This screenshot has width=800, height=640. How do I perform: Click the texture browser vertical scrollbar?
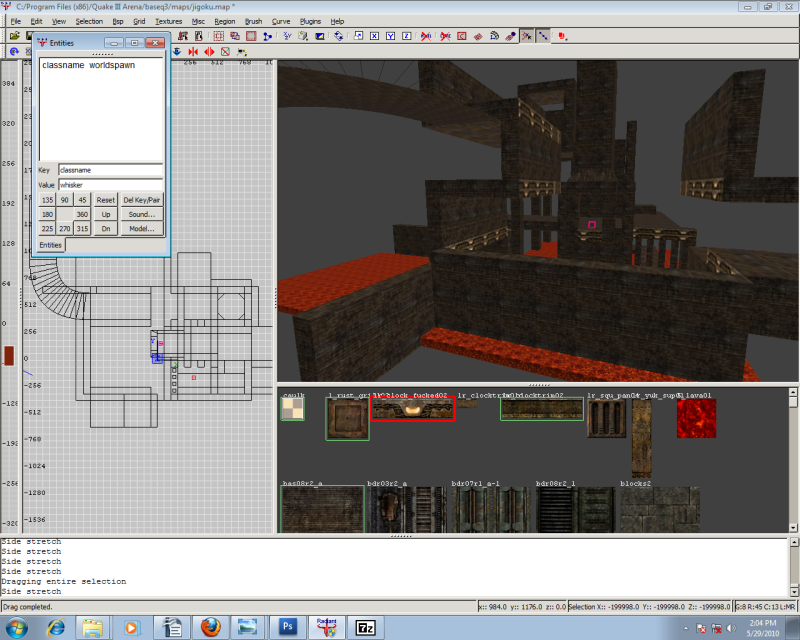[793, 459]
